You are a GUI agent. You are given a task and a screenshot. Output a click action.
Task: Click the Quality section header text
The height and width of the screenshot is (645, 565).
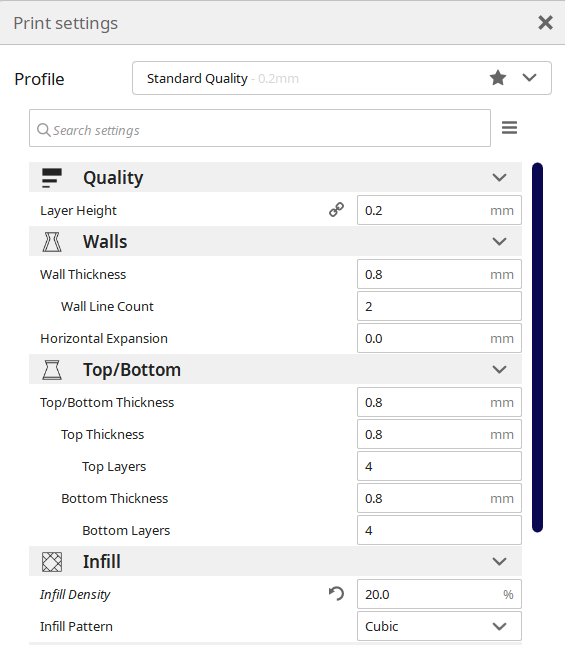click(113, 178)
